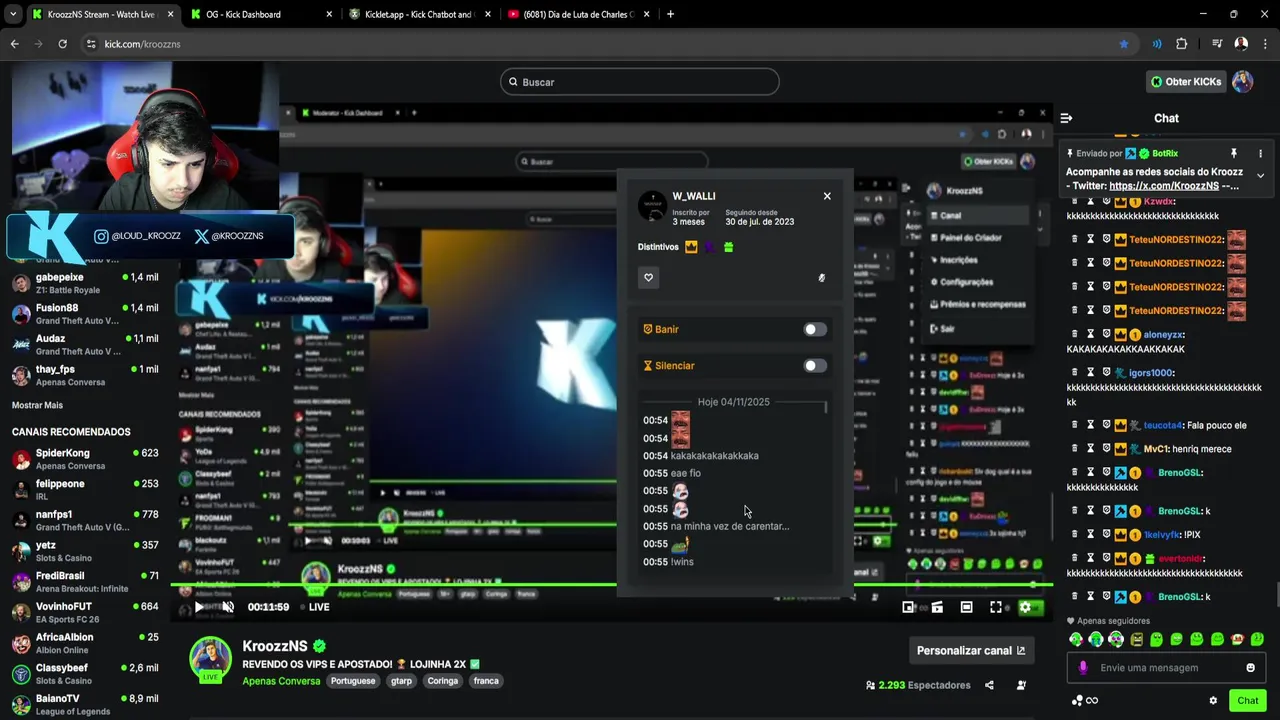Screen dimensions: 1280x720
Task: Click the heart icon in W_WALLI card
Action: point(648,278)
